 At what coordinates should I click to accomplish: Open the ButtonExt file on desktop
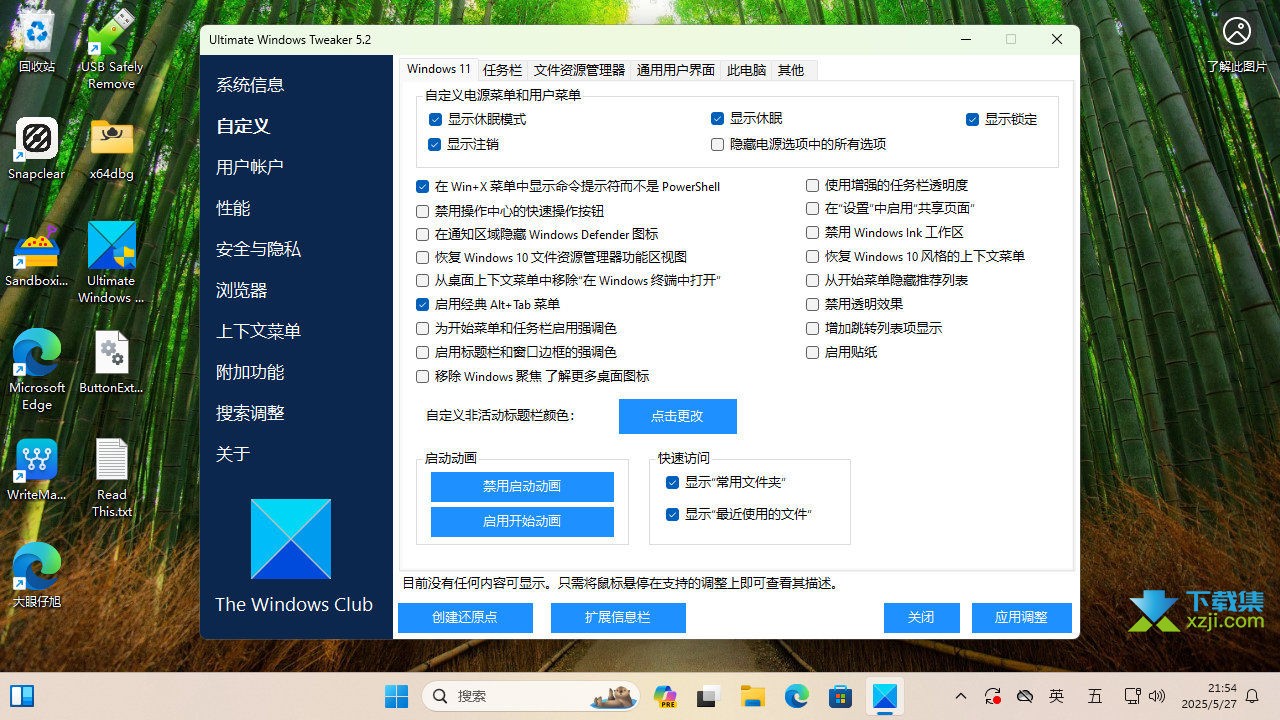click(x=111, y=362)
